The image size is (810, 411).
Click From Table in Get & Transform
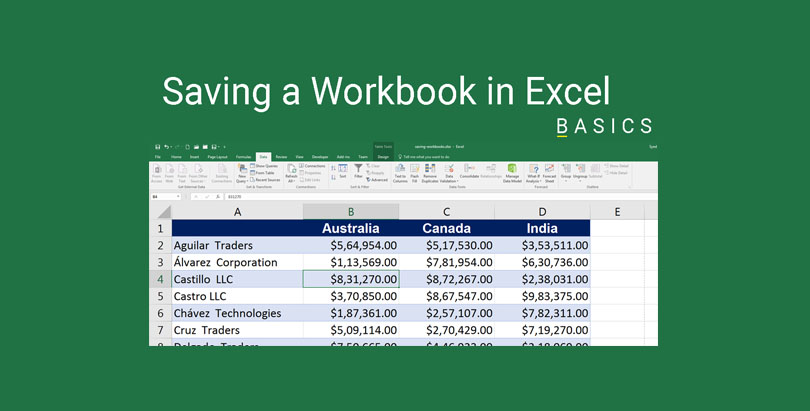[264, 173]
